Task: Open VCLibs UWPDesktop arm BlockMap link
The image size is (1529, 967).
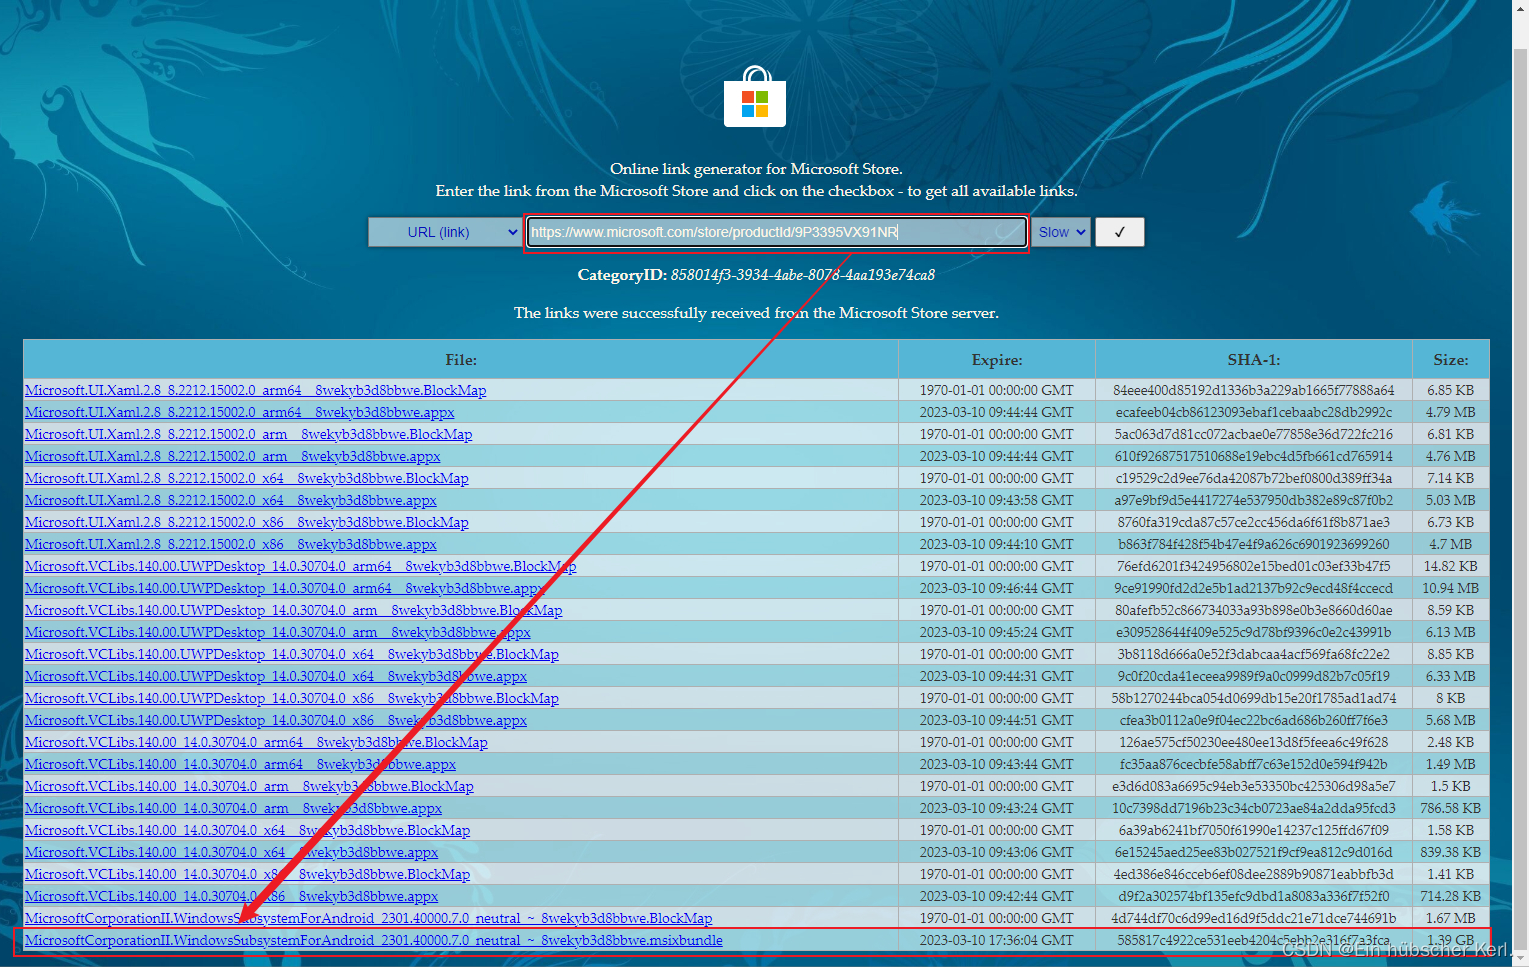Action: [294, 610]
